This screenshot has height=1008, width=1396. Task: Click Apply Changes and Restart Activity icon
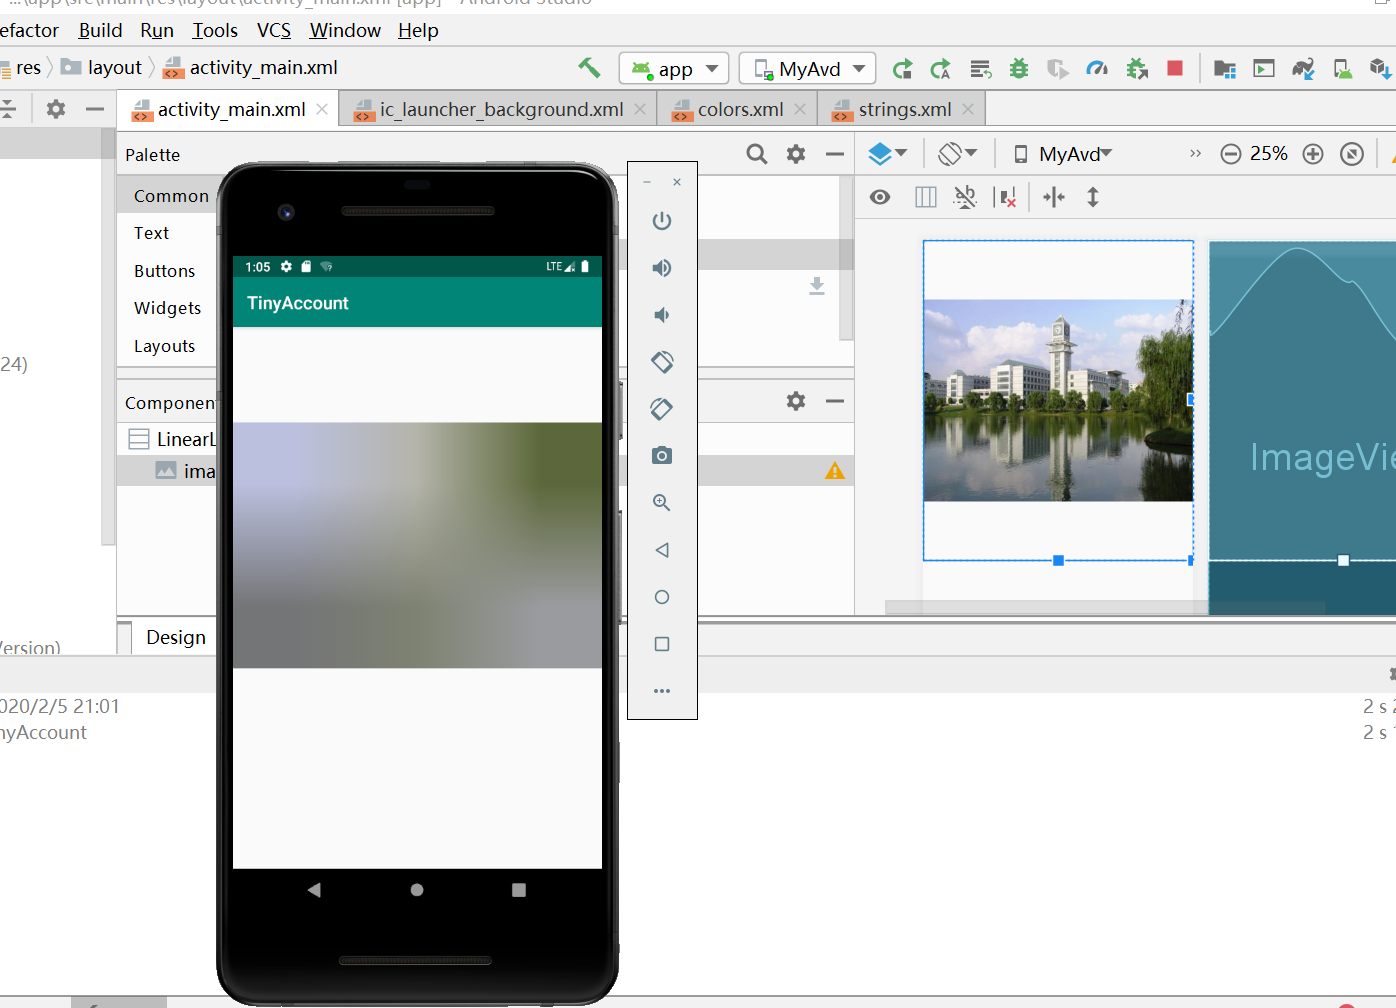940,69
